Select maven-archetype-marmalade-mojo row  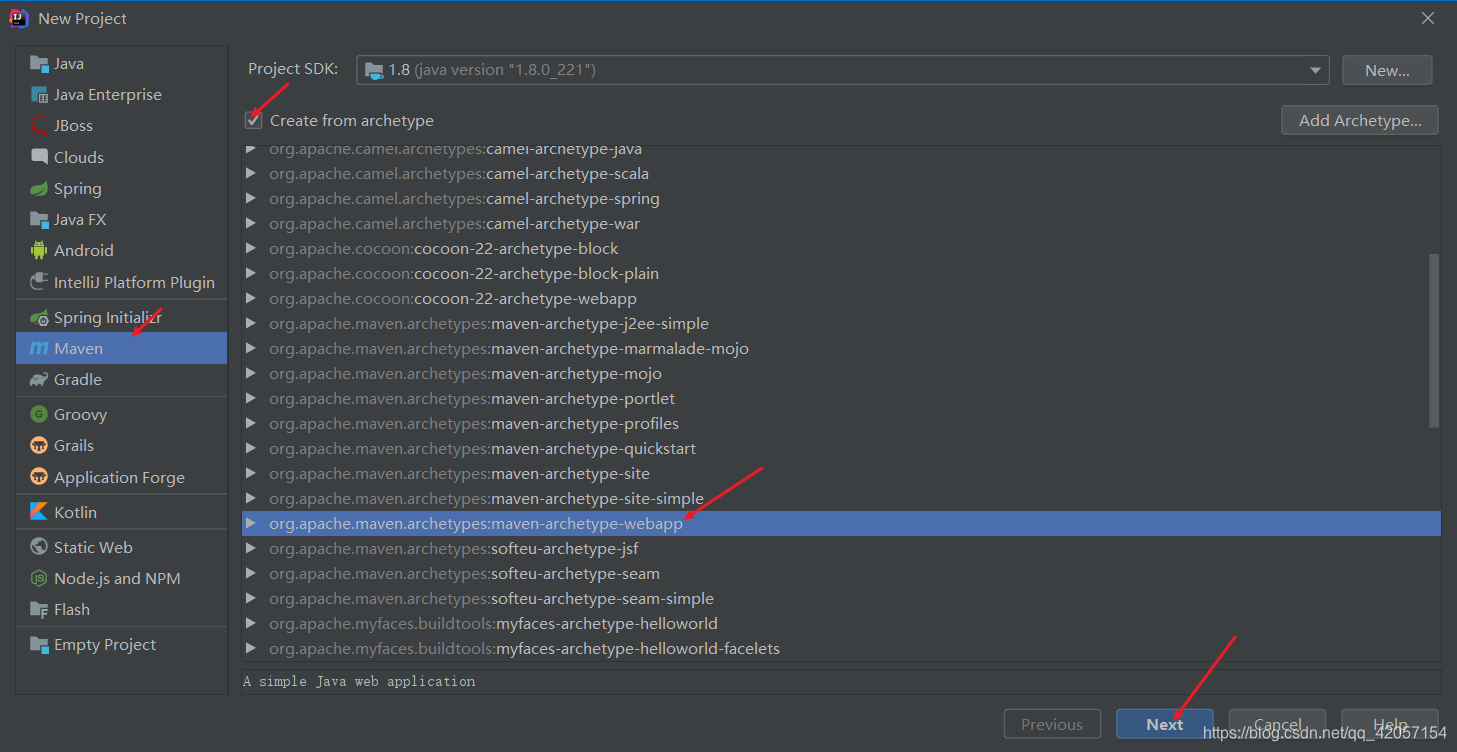click(x=841, y=349)
